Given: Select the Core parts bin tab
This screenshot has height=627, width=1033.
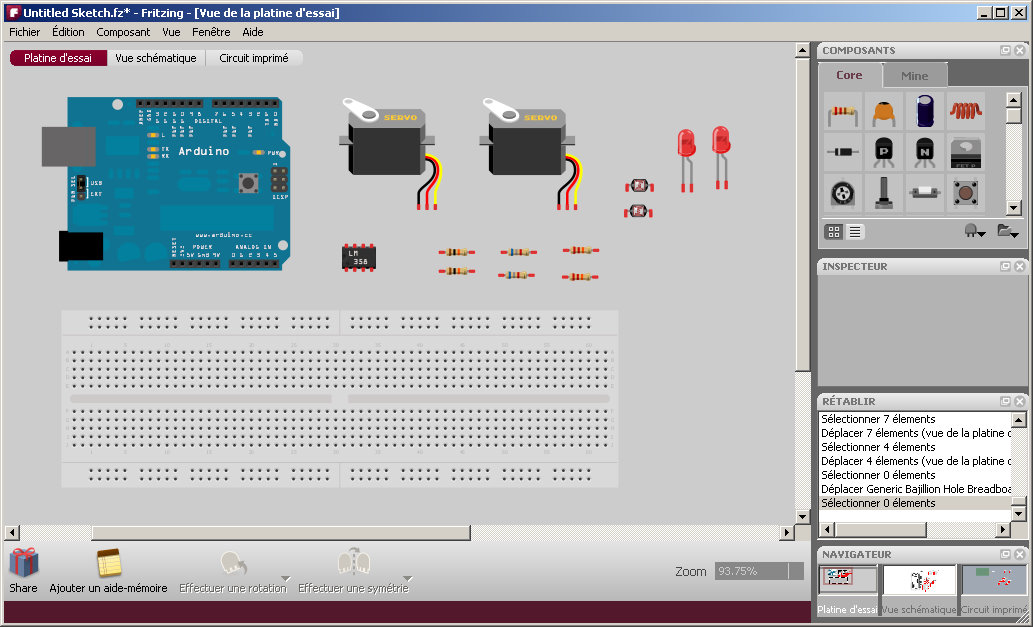Looking at the screenshot, I should coord(849,75).
